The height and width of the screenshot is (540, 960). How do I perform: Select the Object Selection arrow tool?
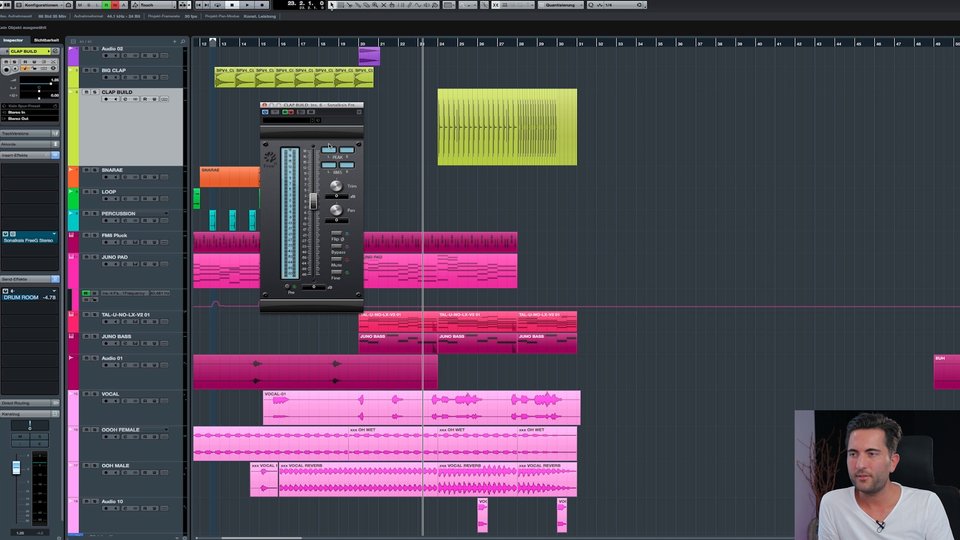pos(331,5)
